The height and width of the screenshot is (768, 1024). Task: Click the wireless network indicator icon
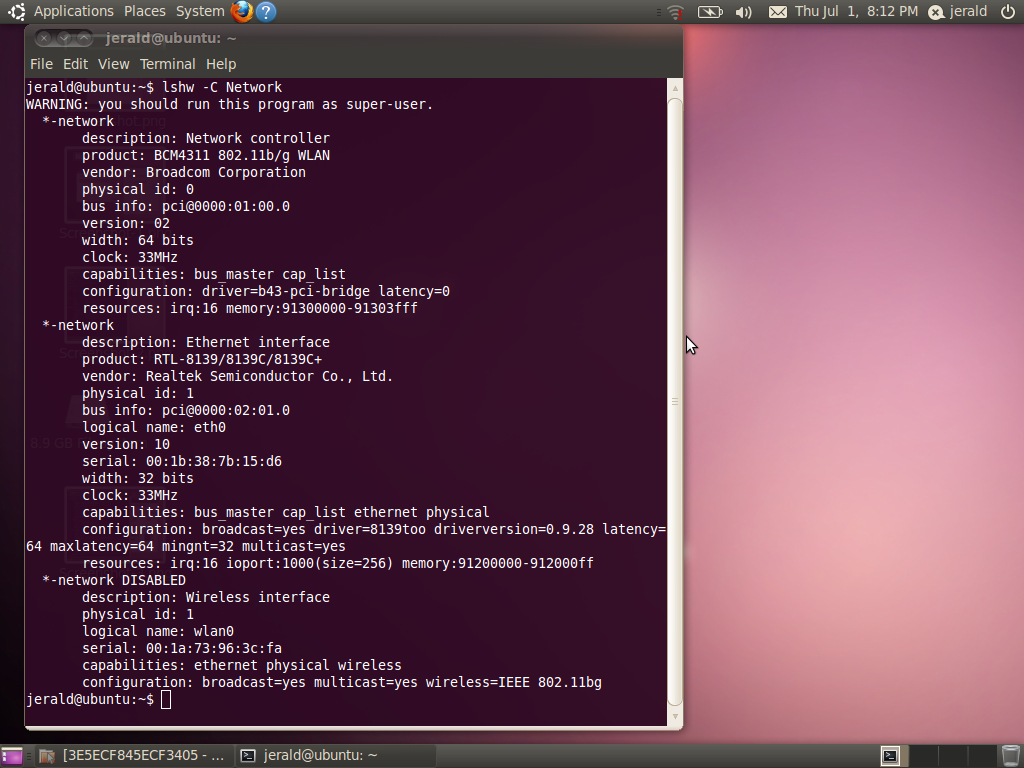676,12
